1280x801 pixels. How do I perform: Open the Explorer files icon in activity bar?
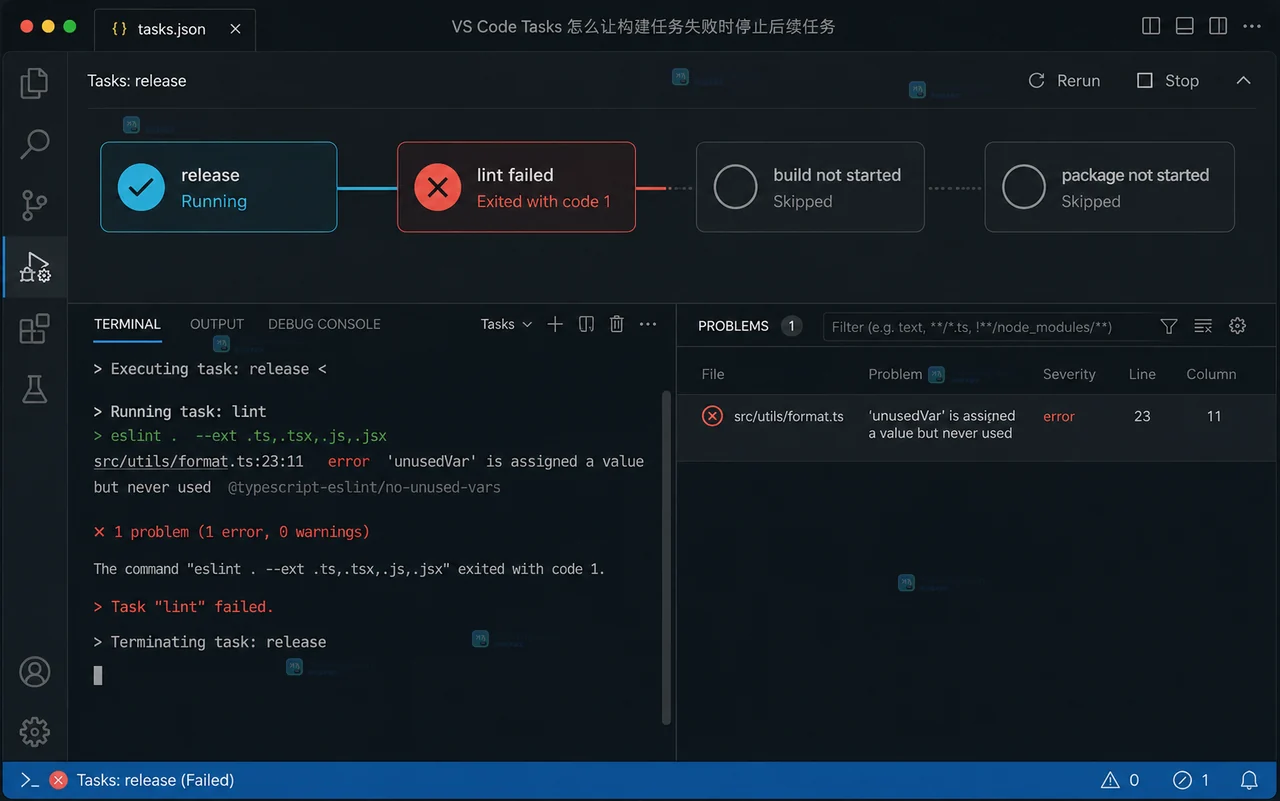click(34, 83)
